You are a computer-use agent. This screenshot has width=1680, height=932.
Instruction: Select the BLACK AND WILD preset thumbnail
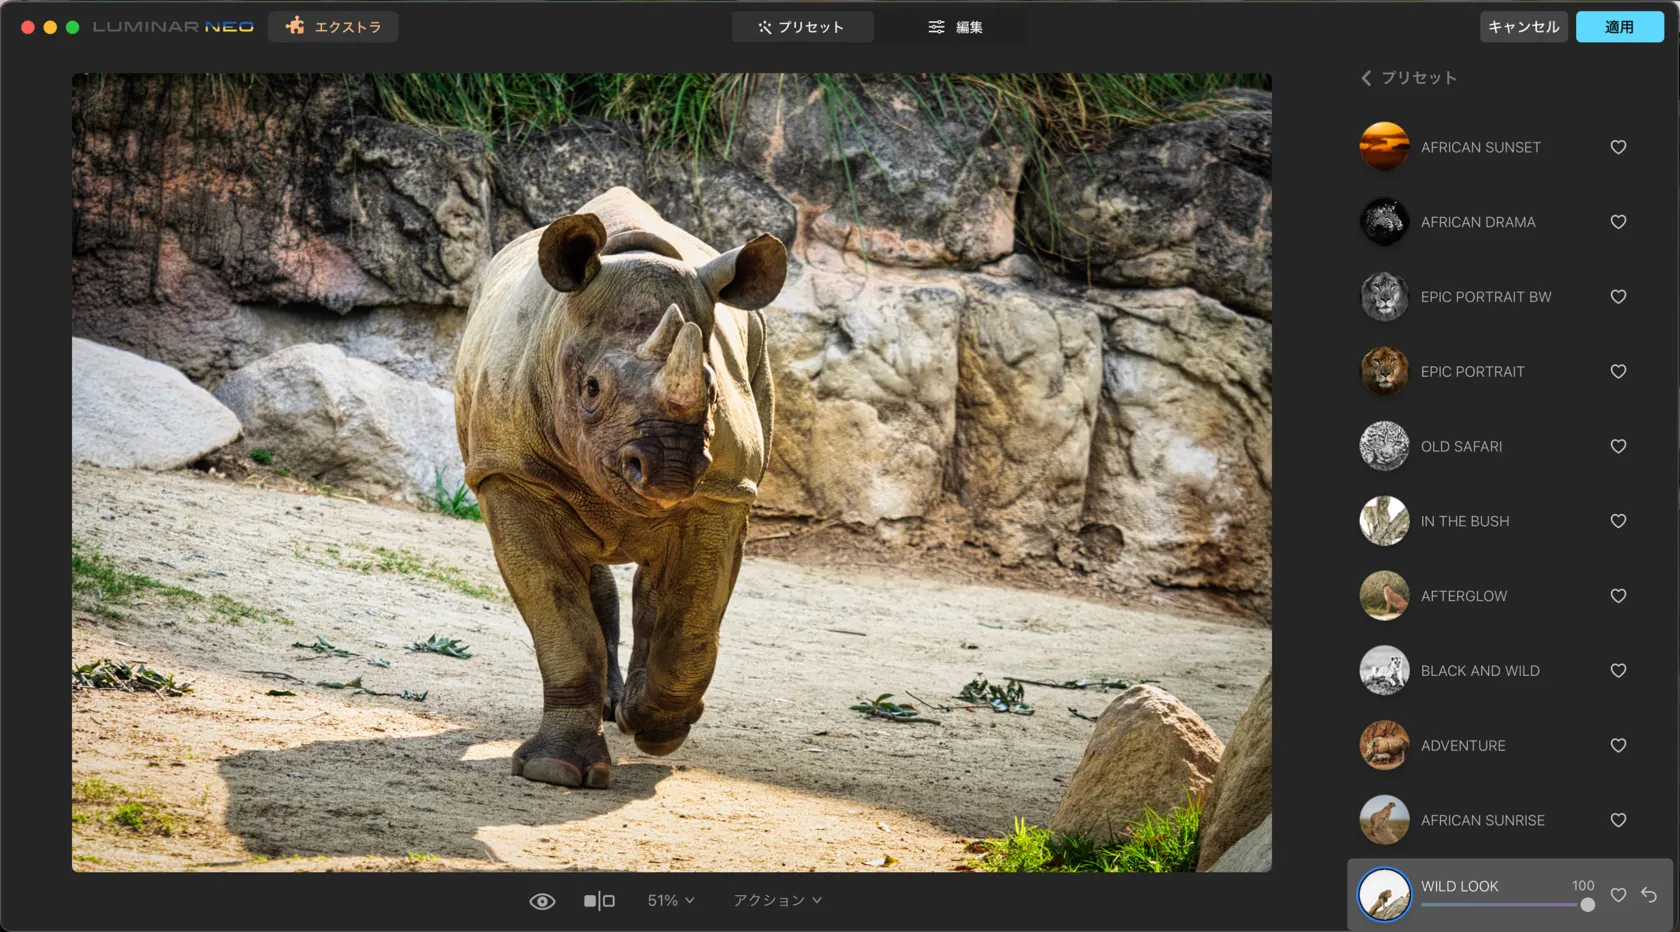(1384, 671)
